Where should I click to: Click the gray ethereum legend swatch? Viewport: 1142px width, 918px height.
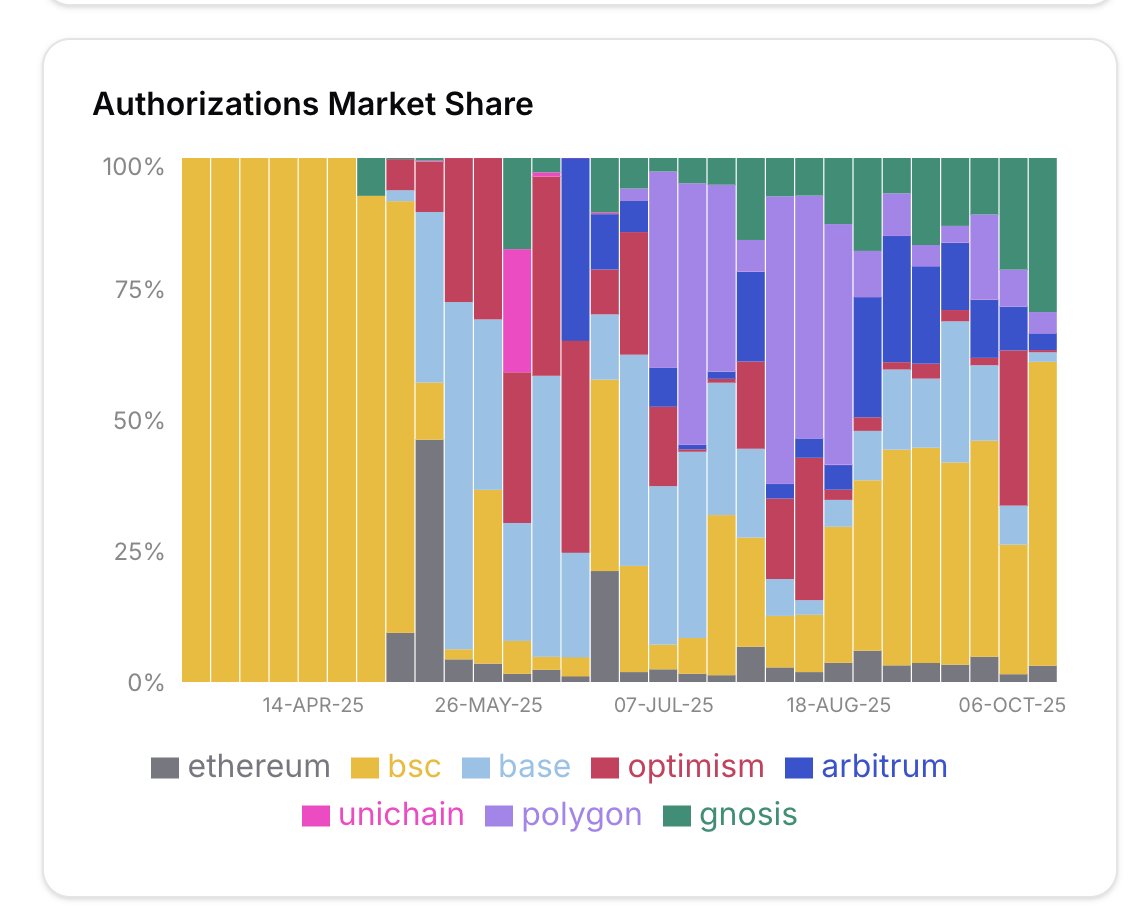(165, 768)
